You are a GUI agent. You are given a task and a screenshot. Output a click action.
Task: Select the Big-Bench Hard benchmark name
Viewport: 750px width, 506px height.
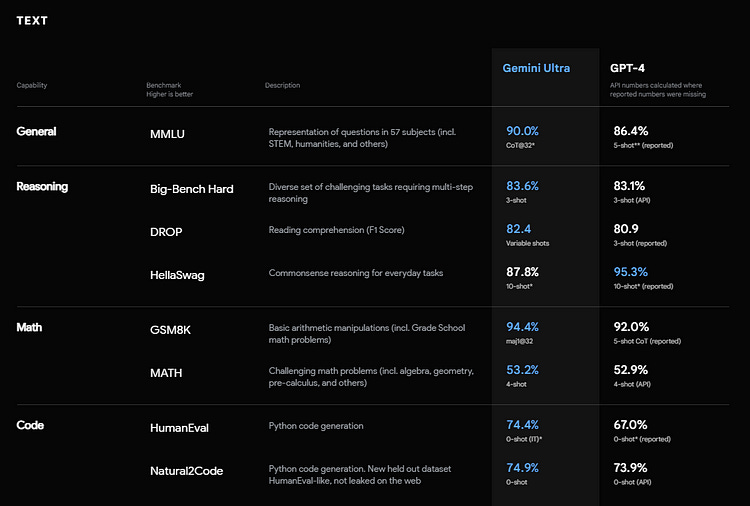click(x=191, y=189)
